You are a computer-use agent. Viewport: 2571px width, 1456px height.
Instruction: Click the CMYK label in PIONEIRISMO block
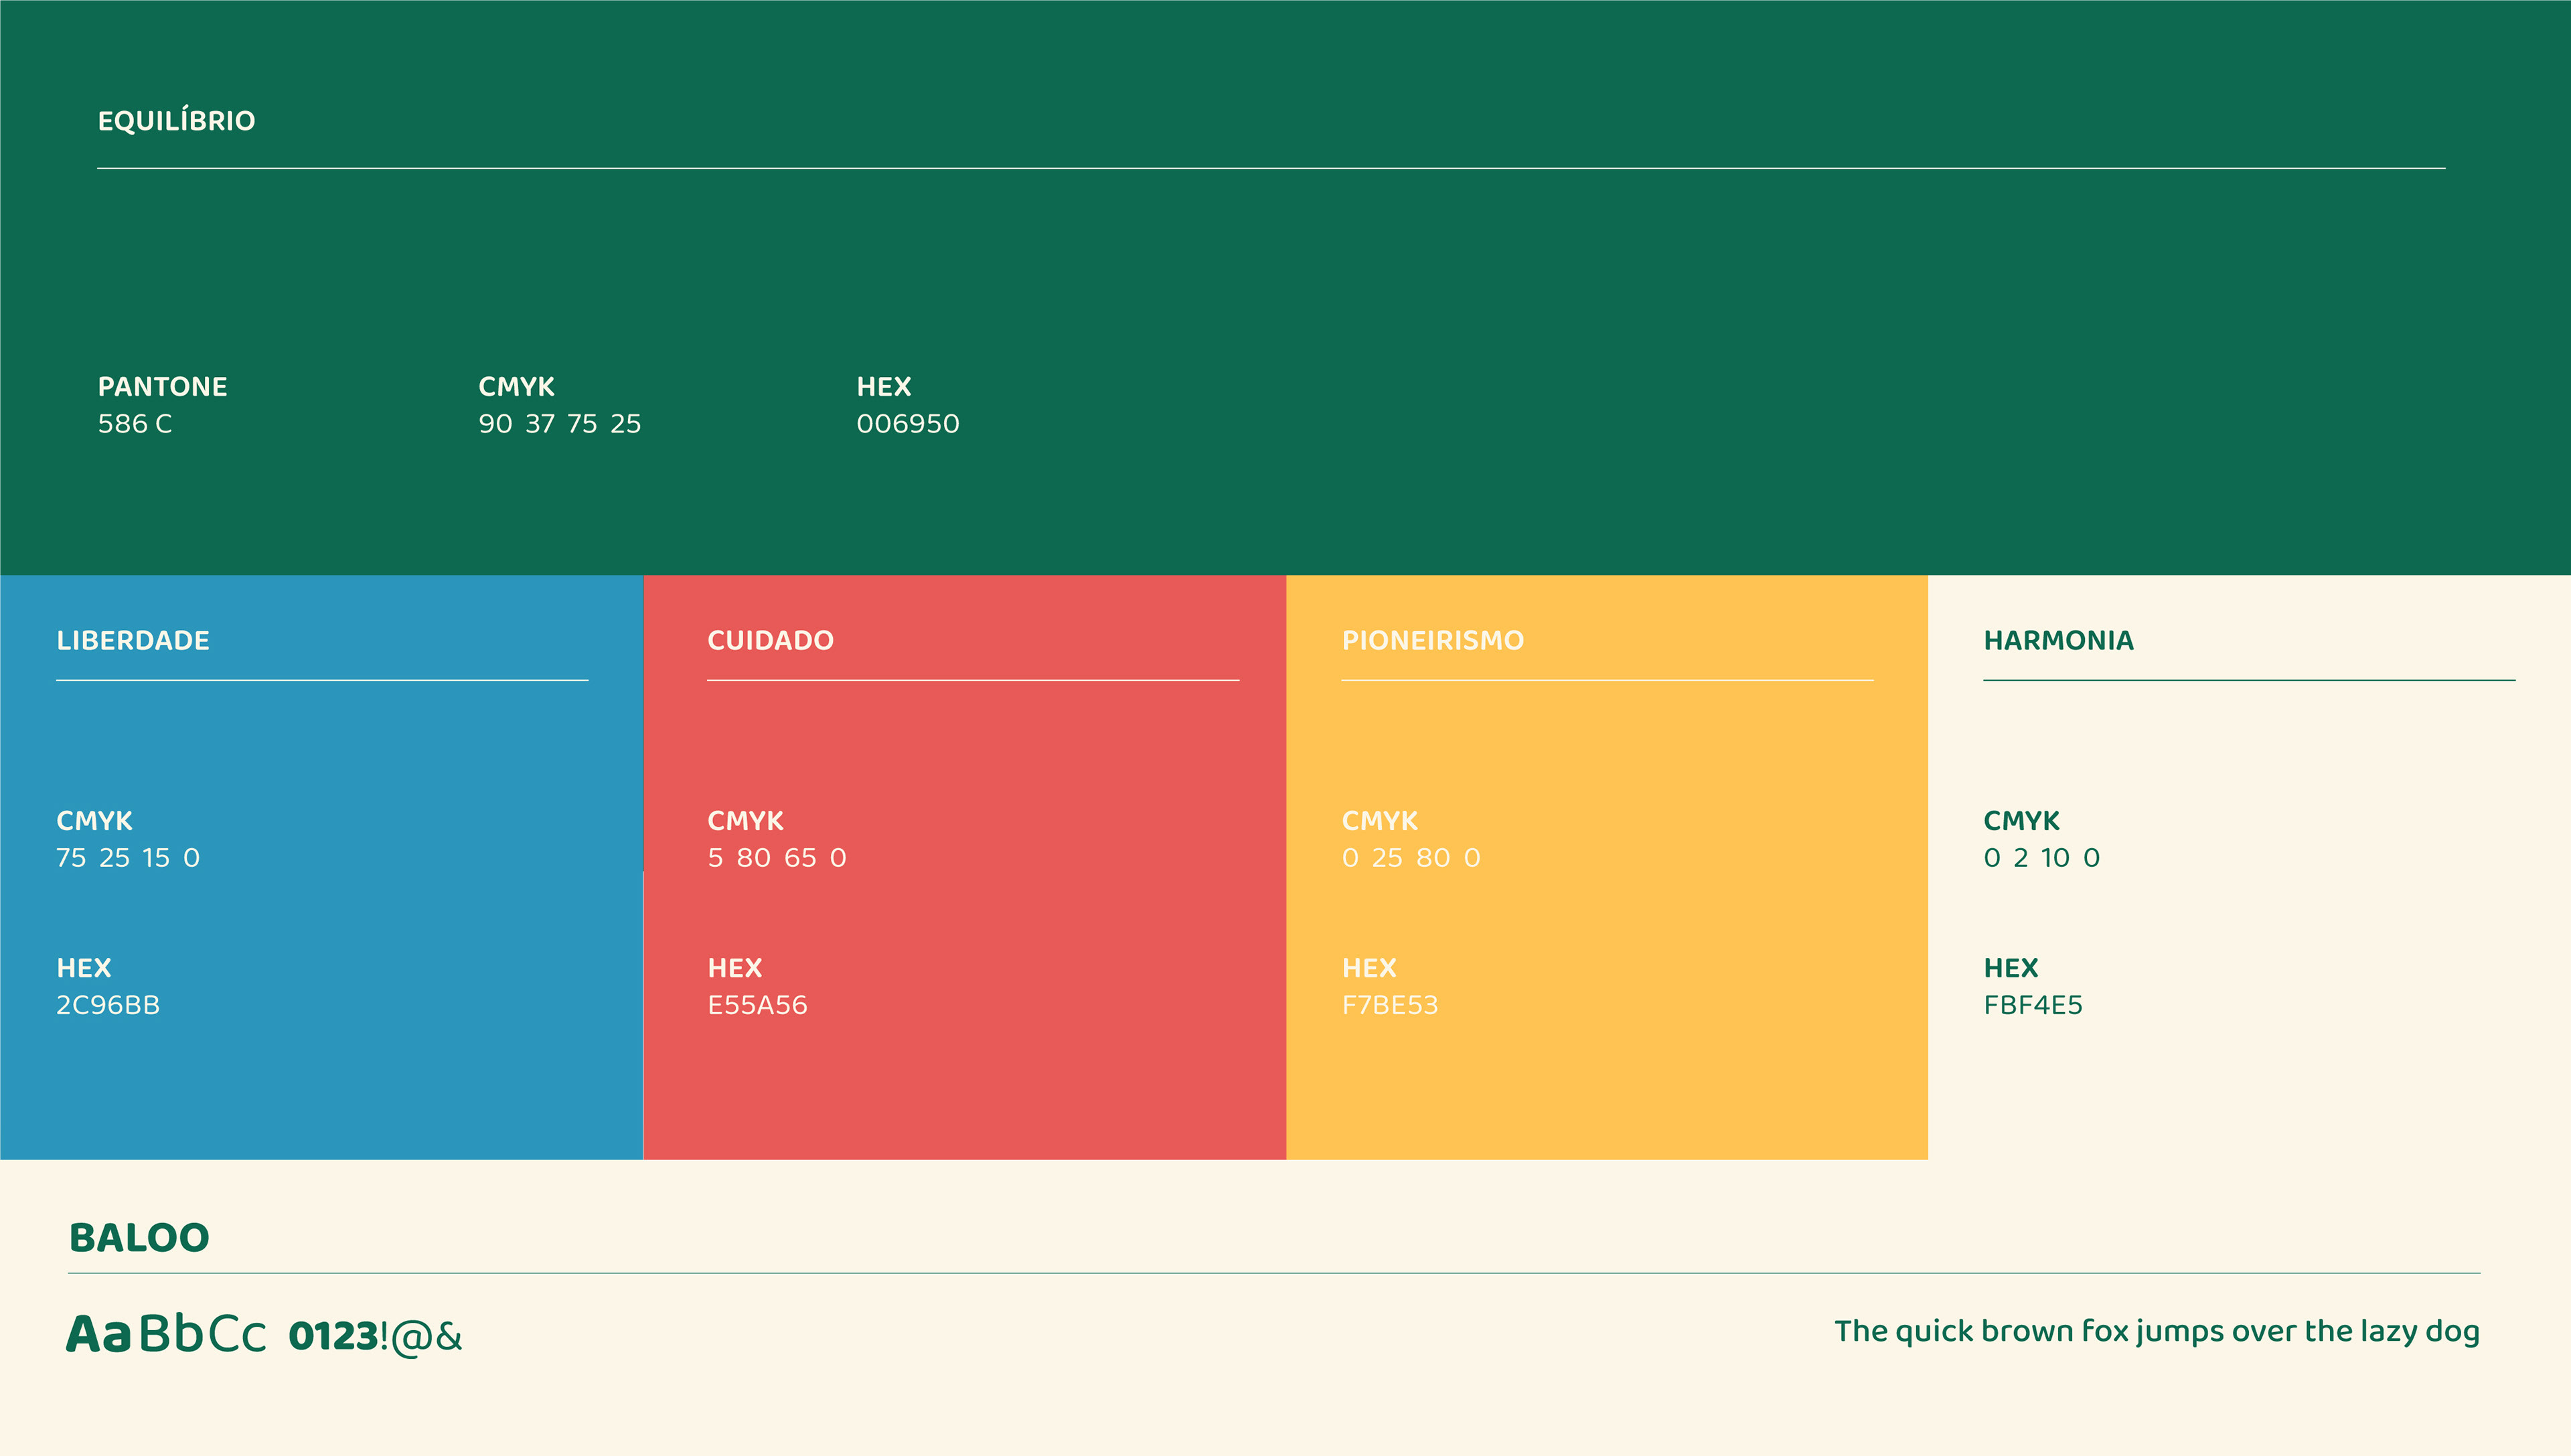click(x=1379, y=821)
